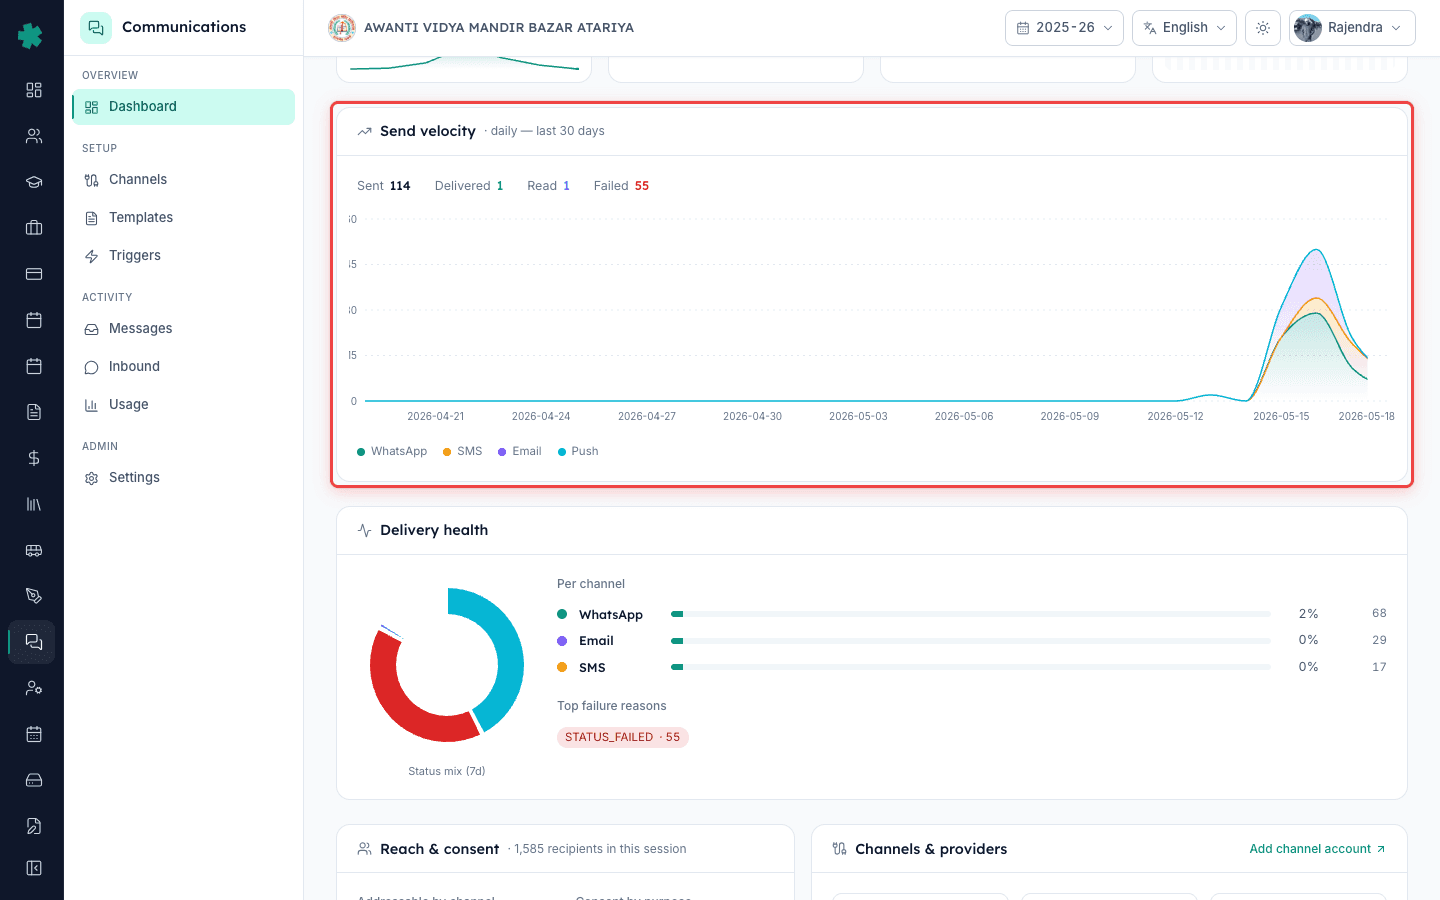This screenshot has height=900, width=1440.
Task: Click the Add channel account link
Action: (1317, 849)
